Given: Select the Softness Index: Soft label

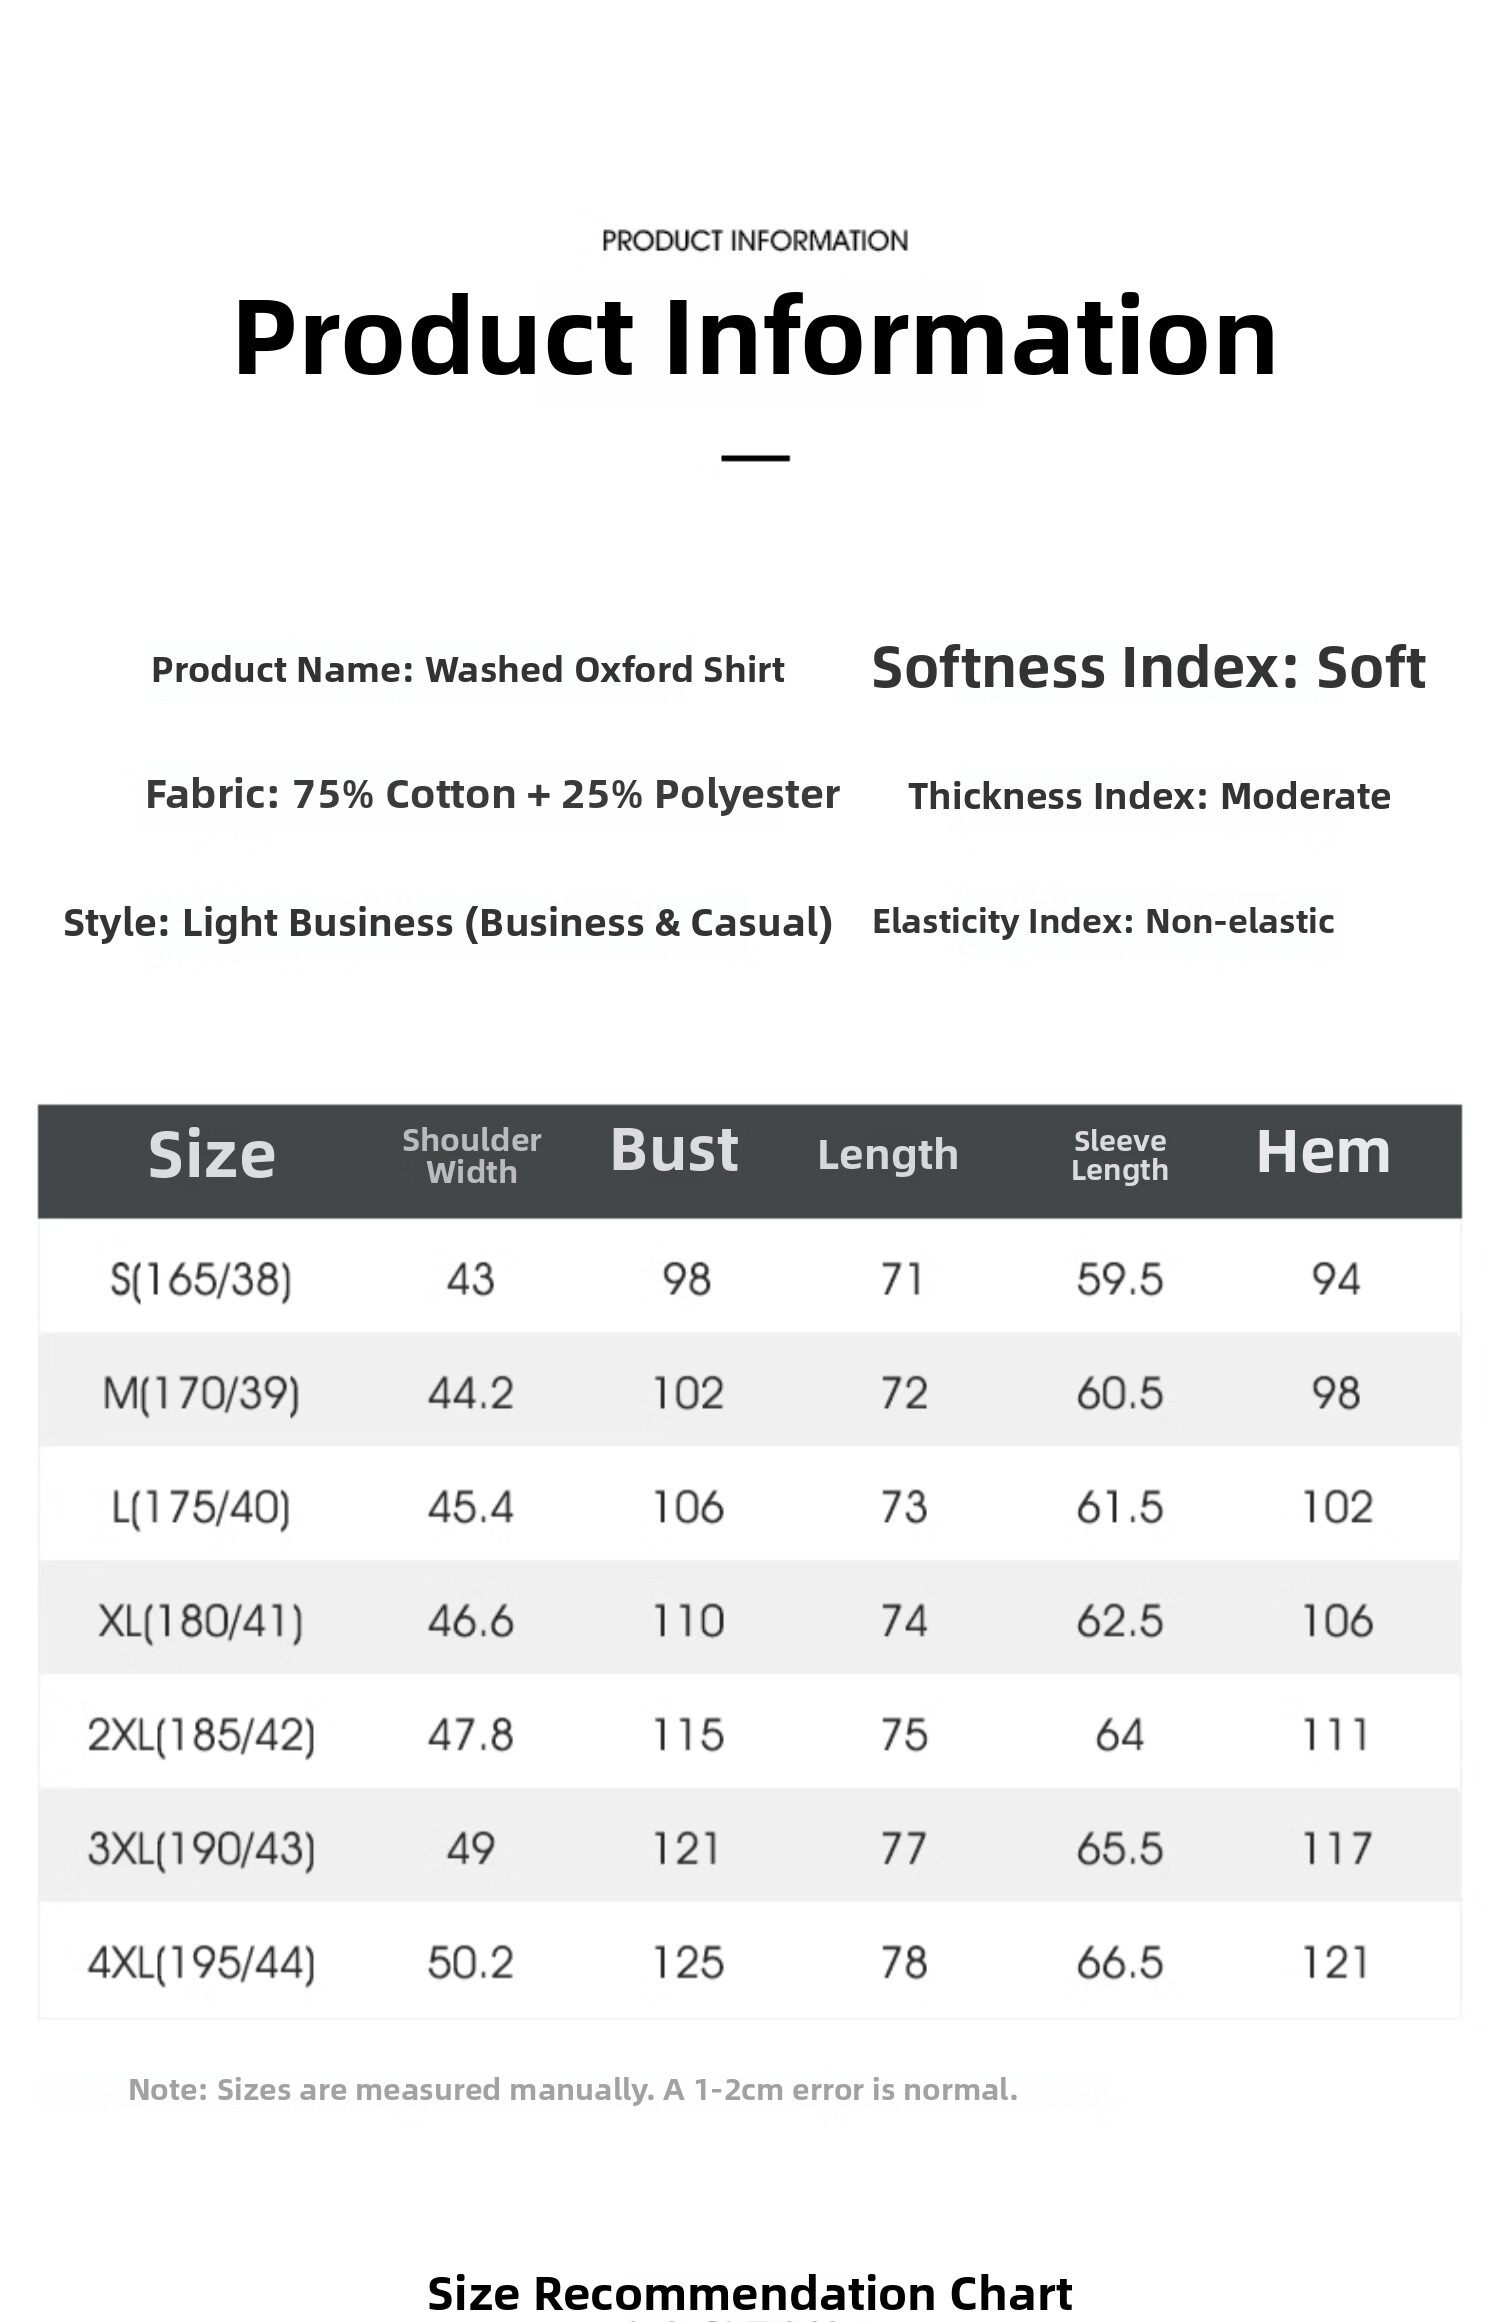Looking at the screenshot, I should point(1148,668).
